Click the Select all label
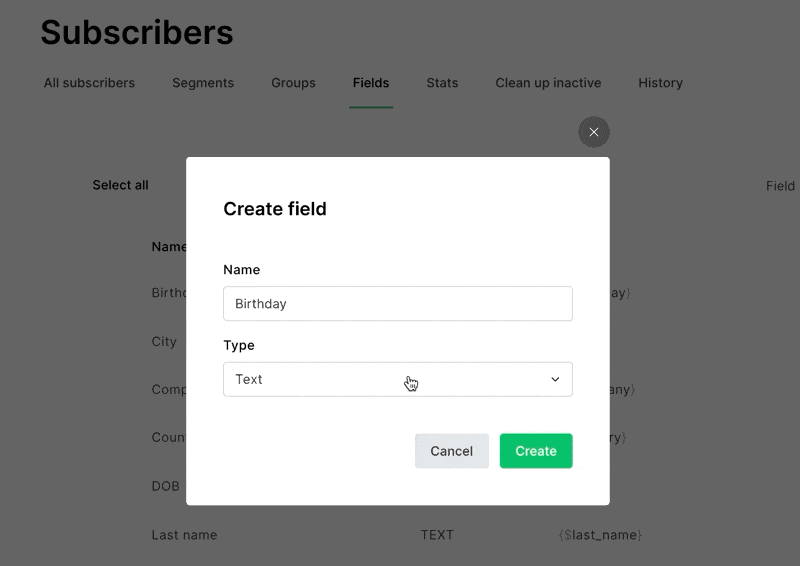 [x=120, y=185]
